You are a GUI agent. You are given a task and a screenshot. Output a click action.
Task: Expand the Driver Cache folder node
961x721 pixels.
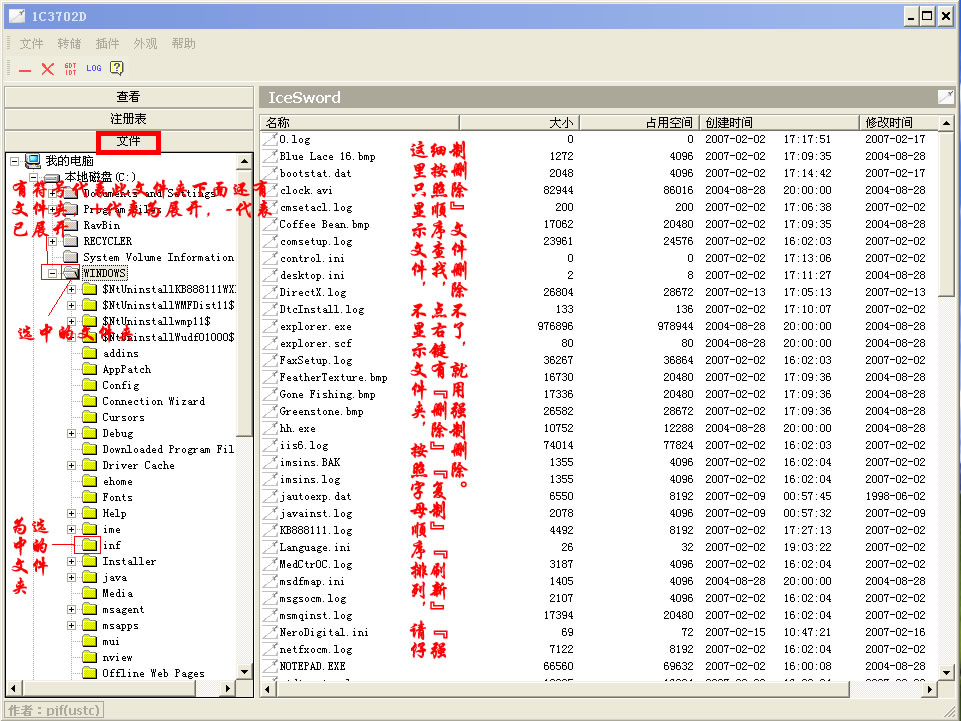[72, 465]
